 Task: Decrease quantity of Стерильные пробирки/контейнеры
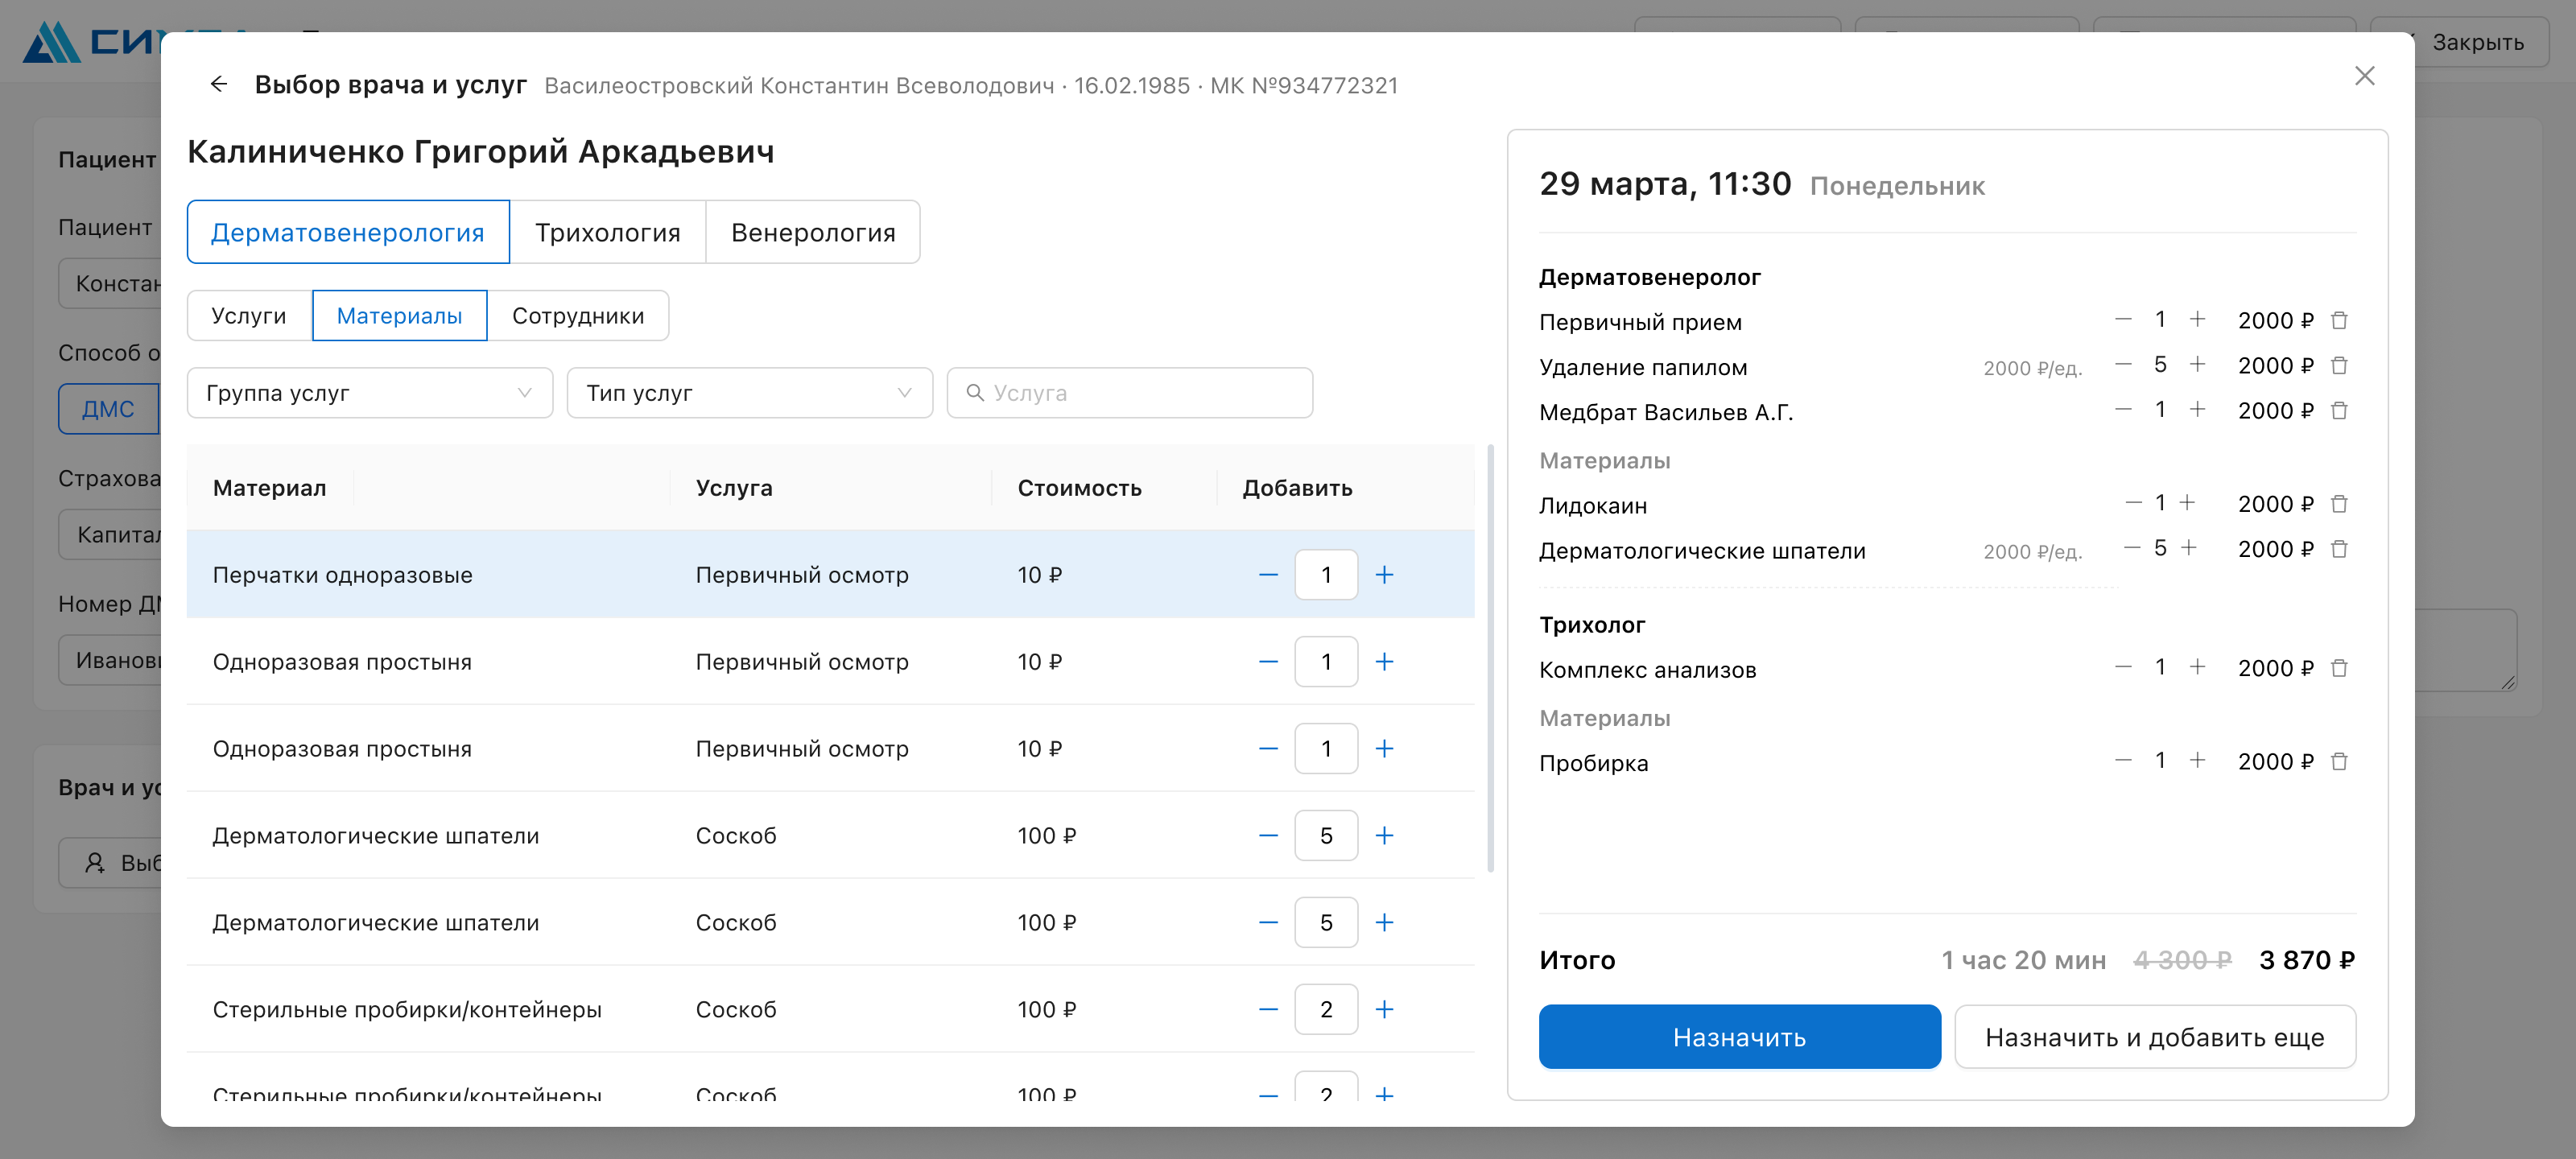pos(1268,1009)
